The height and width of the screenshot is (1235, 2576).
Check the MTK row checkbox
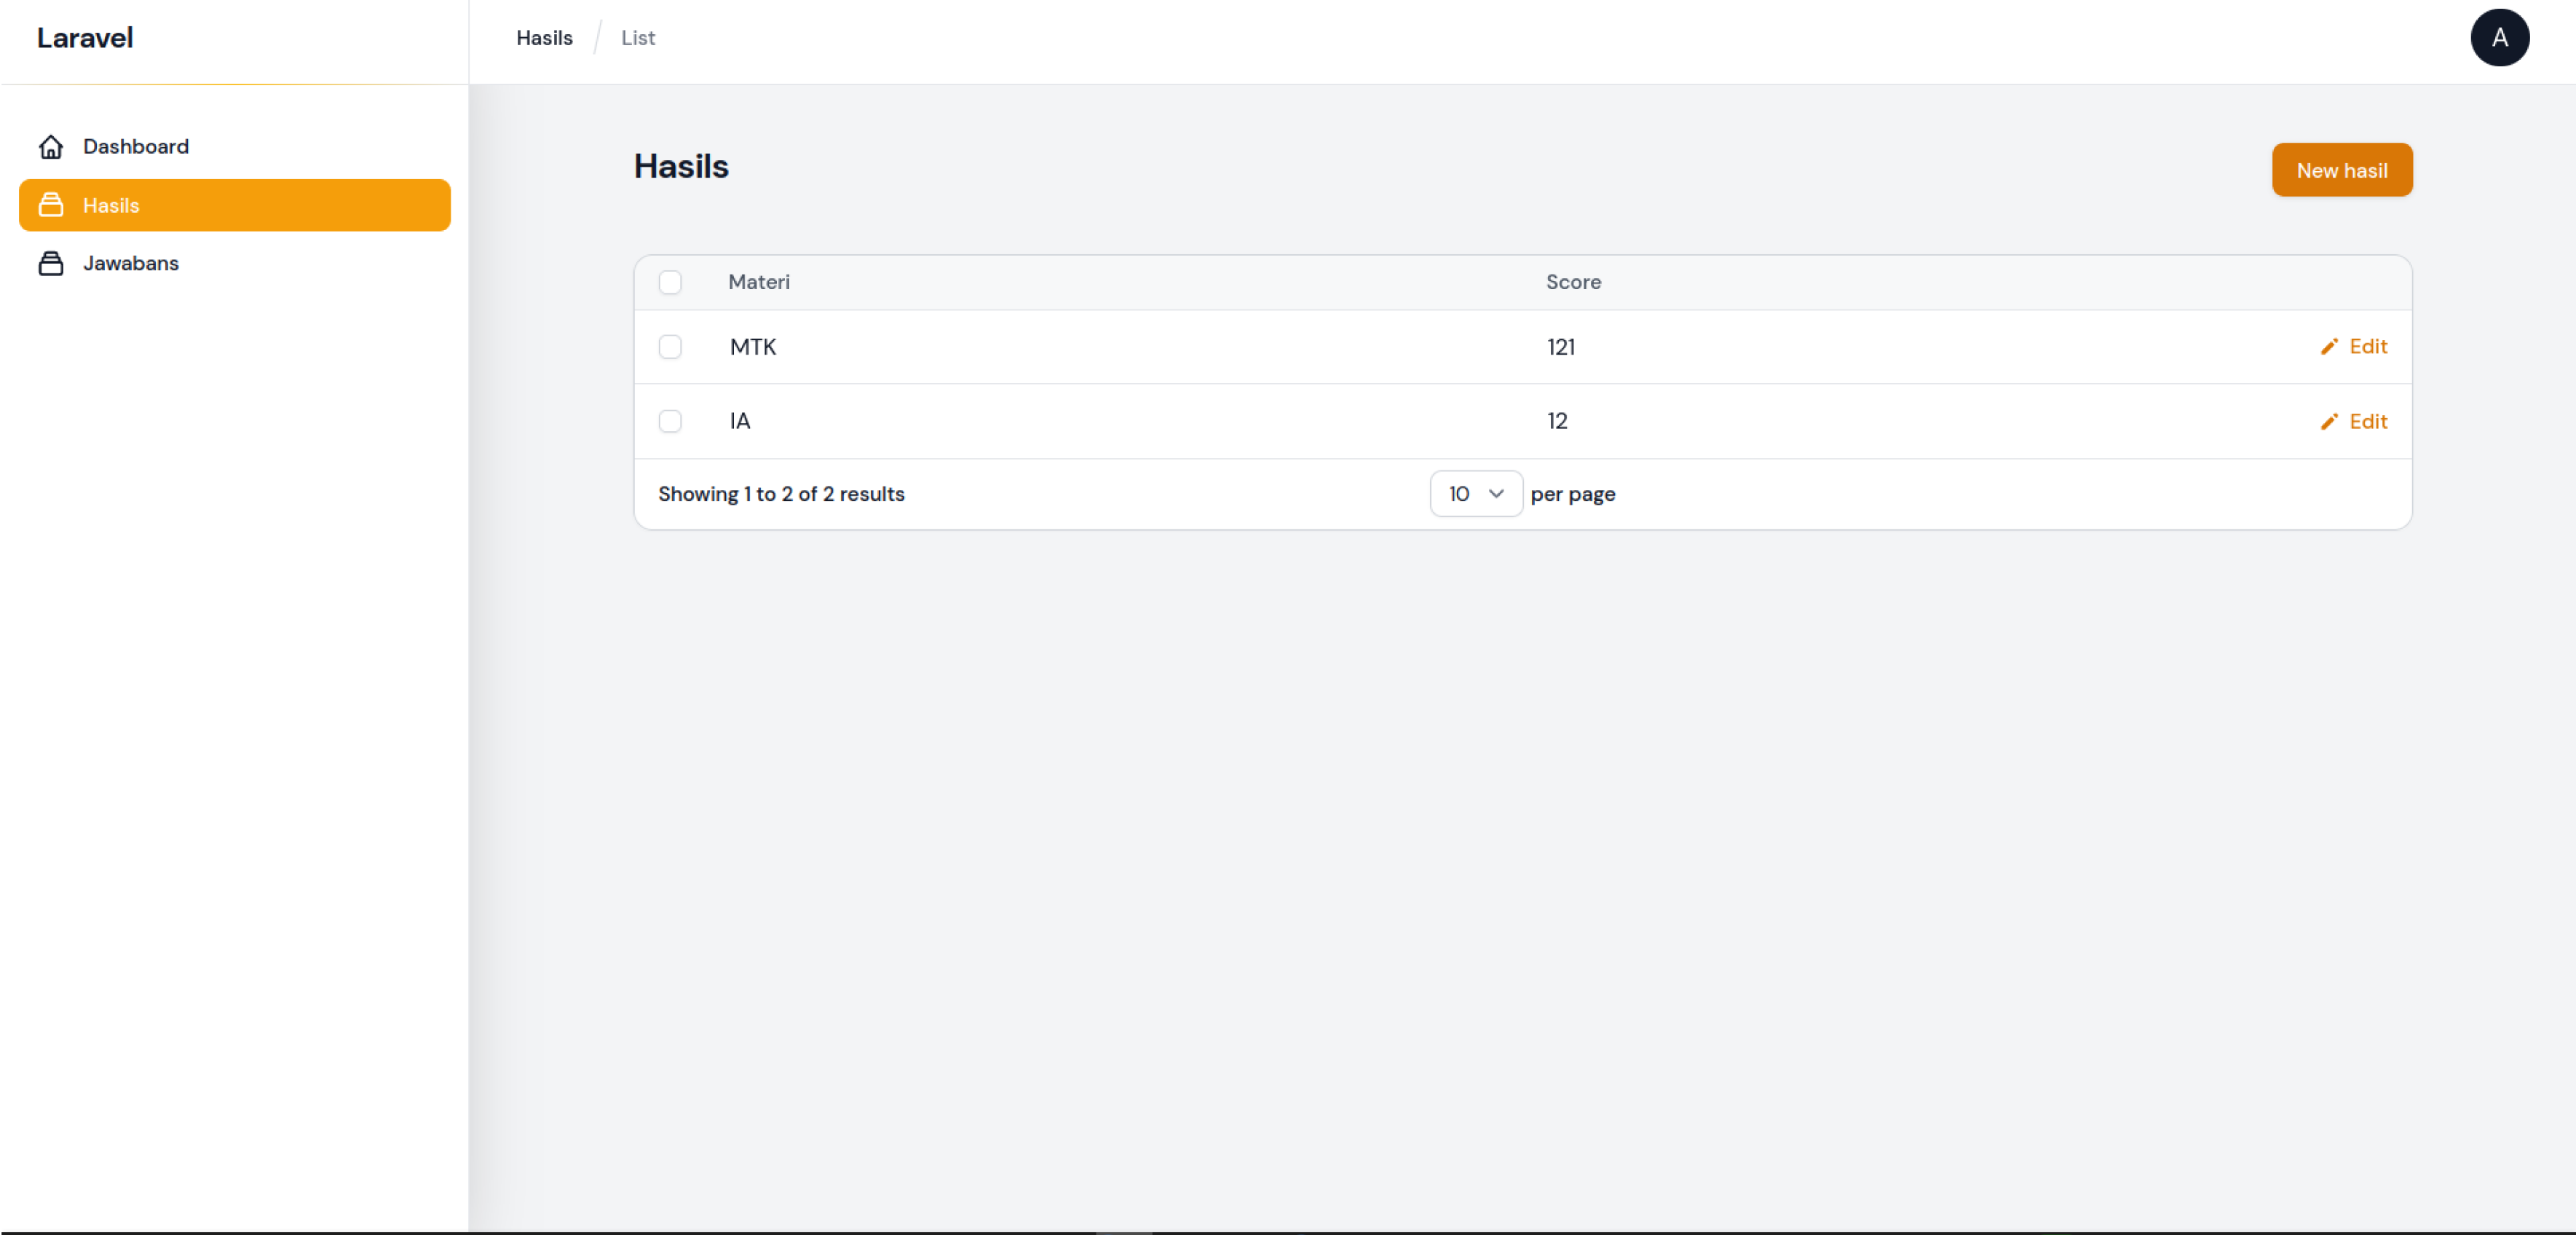(x=670, y=347)
